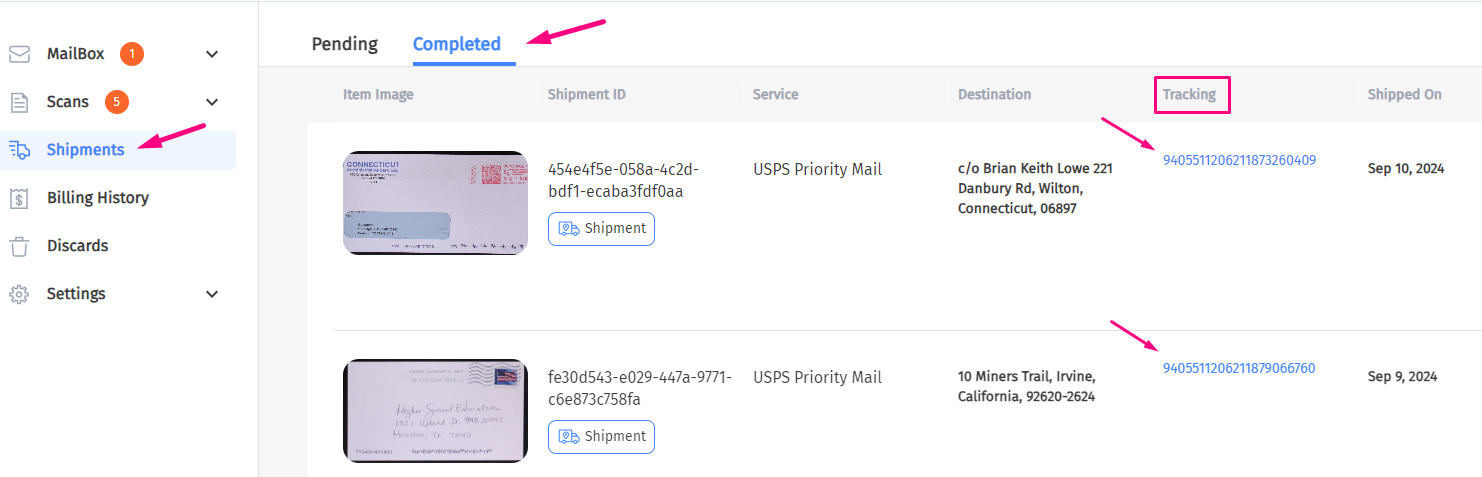Viewport: 1482px width, 477px height.
Task: Expand the Settings chevron
Action: click(x=212, y=294)
